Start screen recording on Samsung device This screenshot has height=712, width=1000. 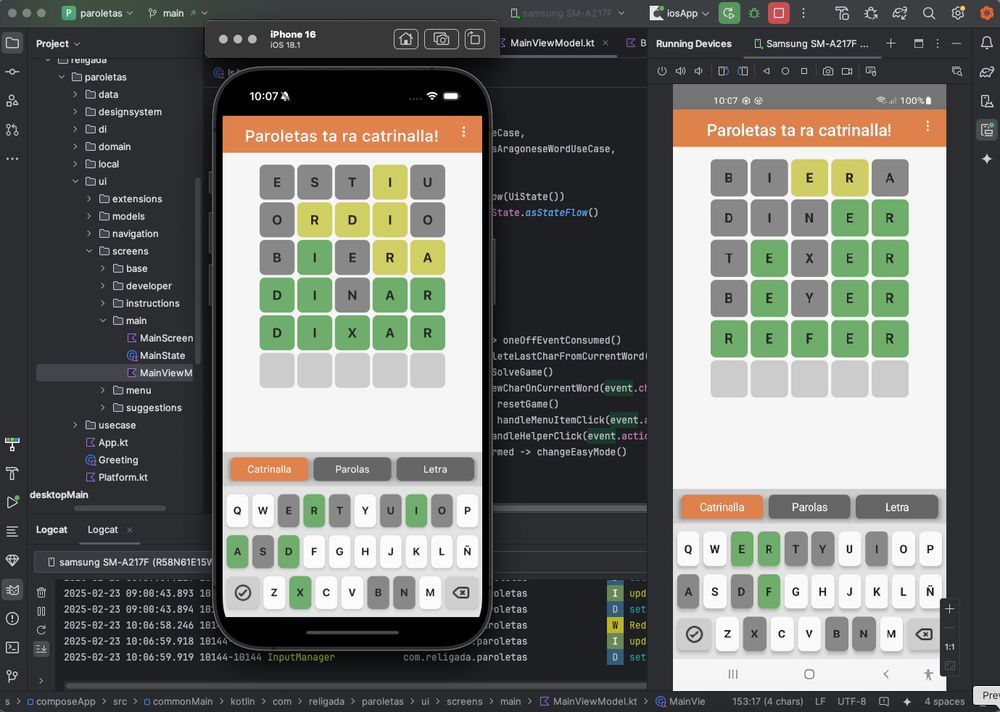[x=847, y=71]
